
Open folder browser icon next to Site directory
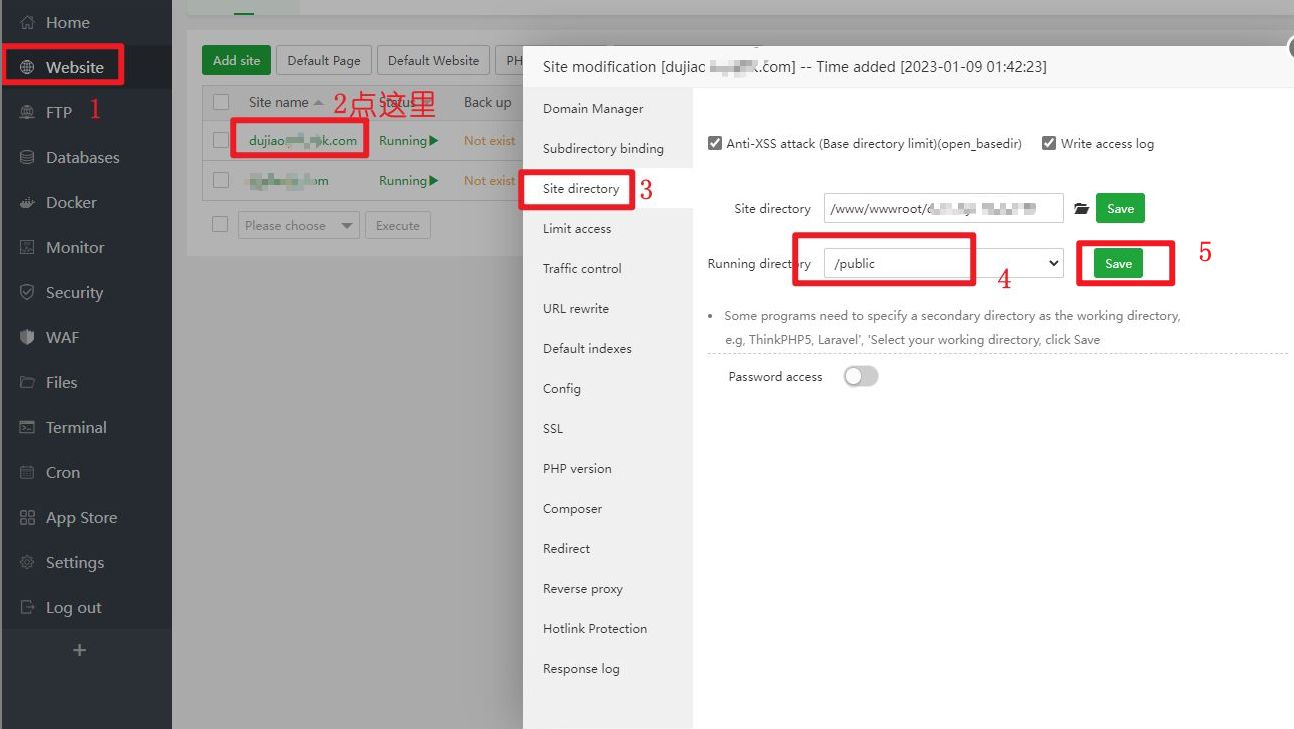click(1081, 208)
